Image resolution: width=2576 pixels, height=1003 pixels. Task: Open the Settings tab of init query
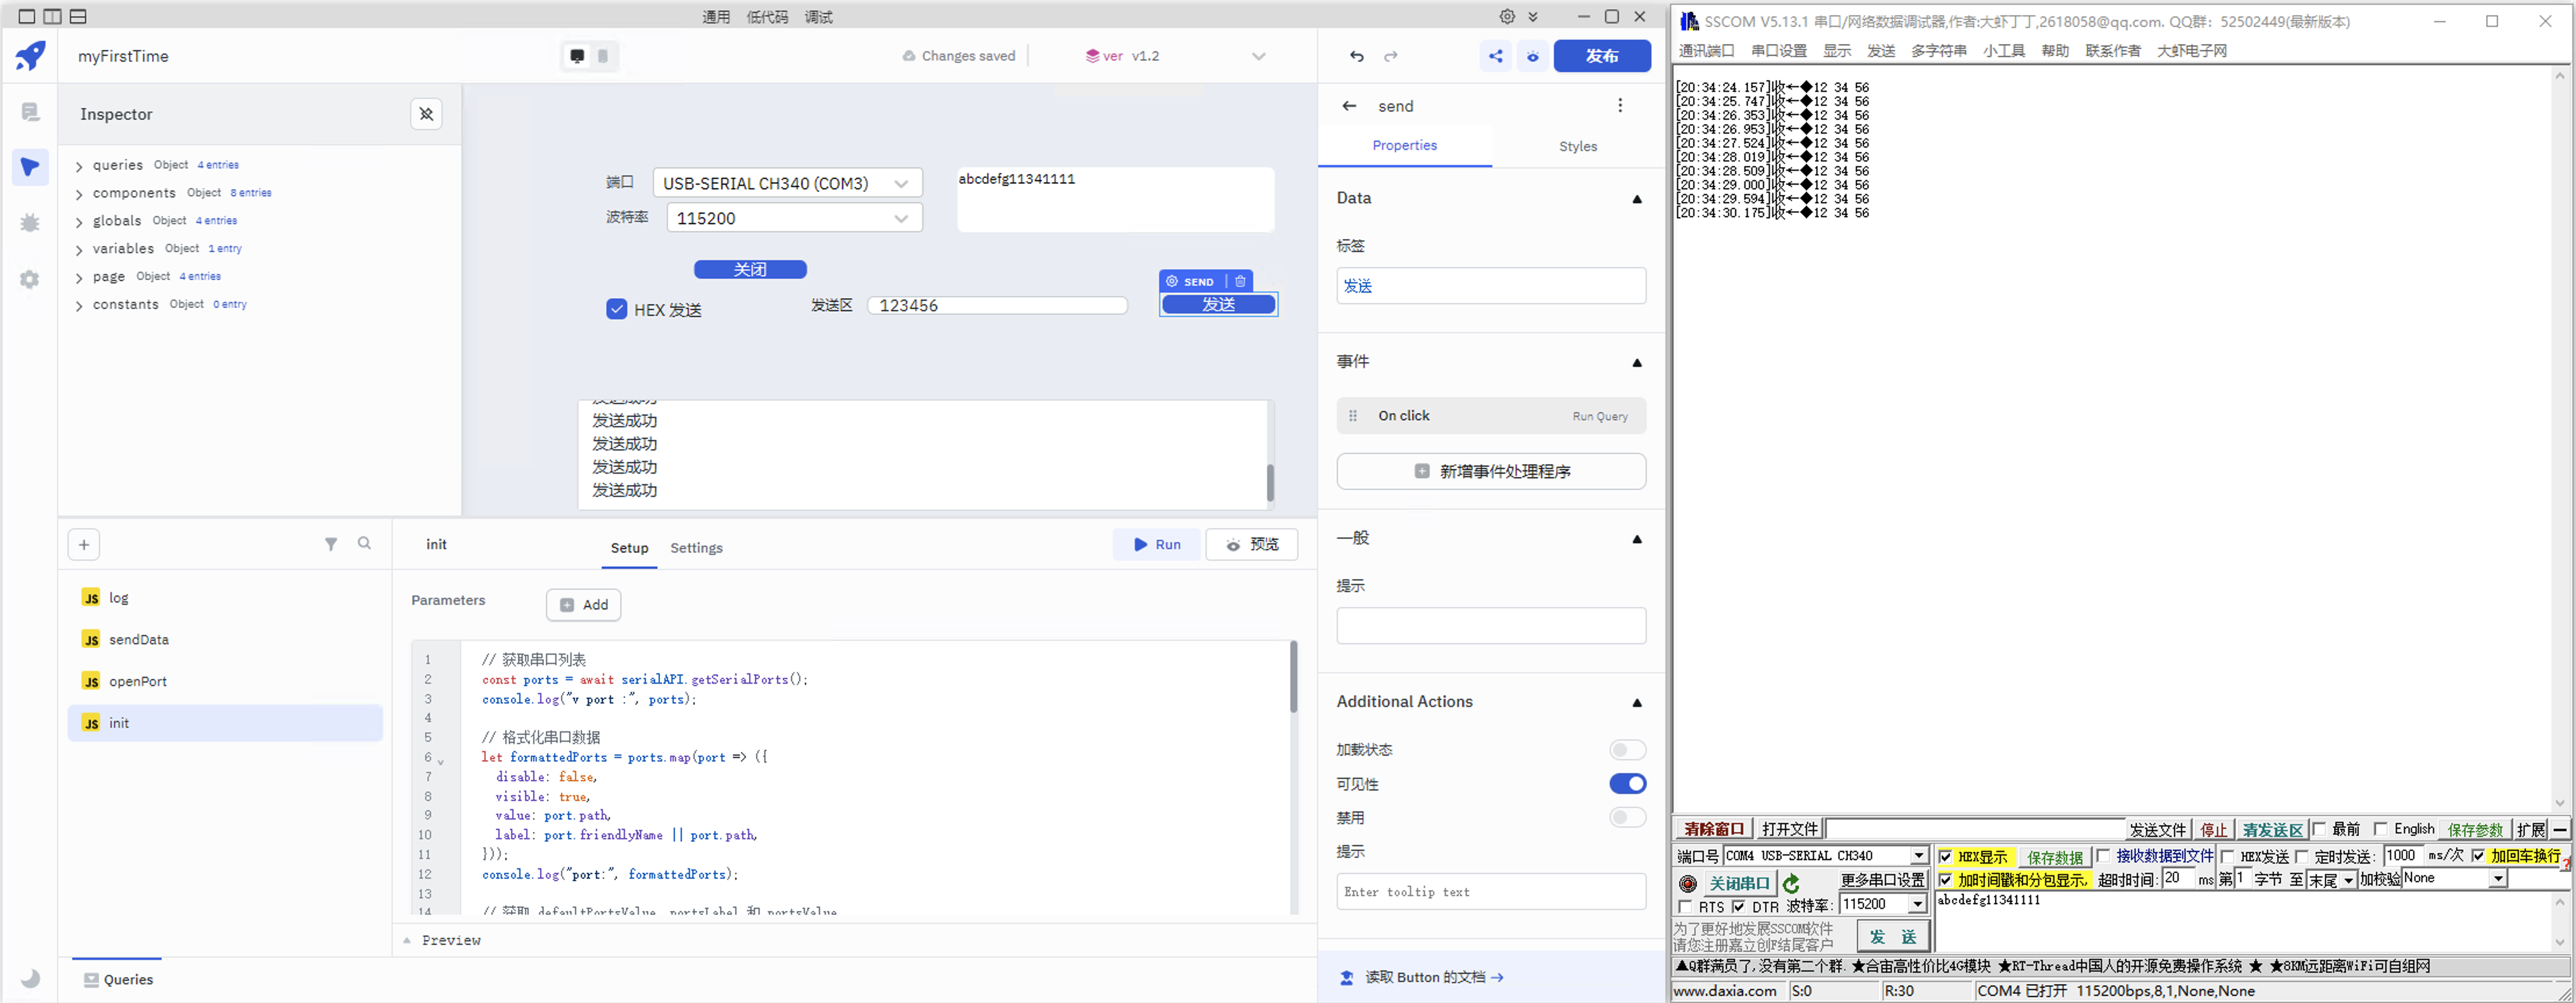click(696, 548)
